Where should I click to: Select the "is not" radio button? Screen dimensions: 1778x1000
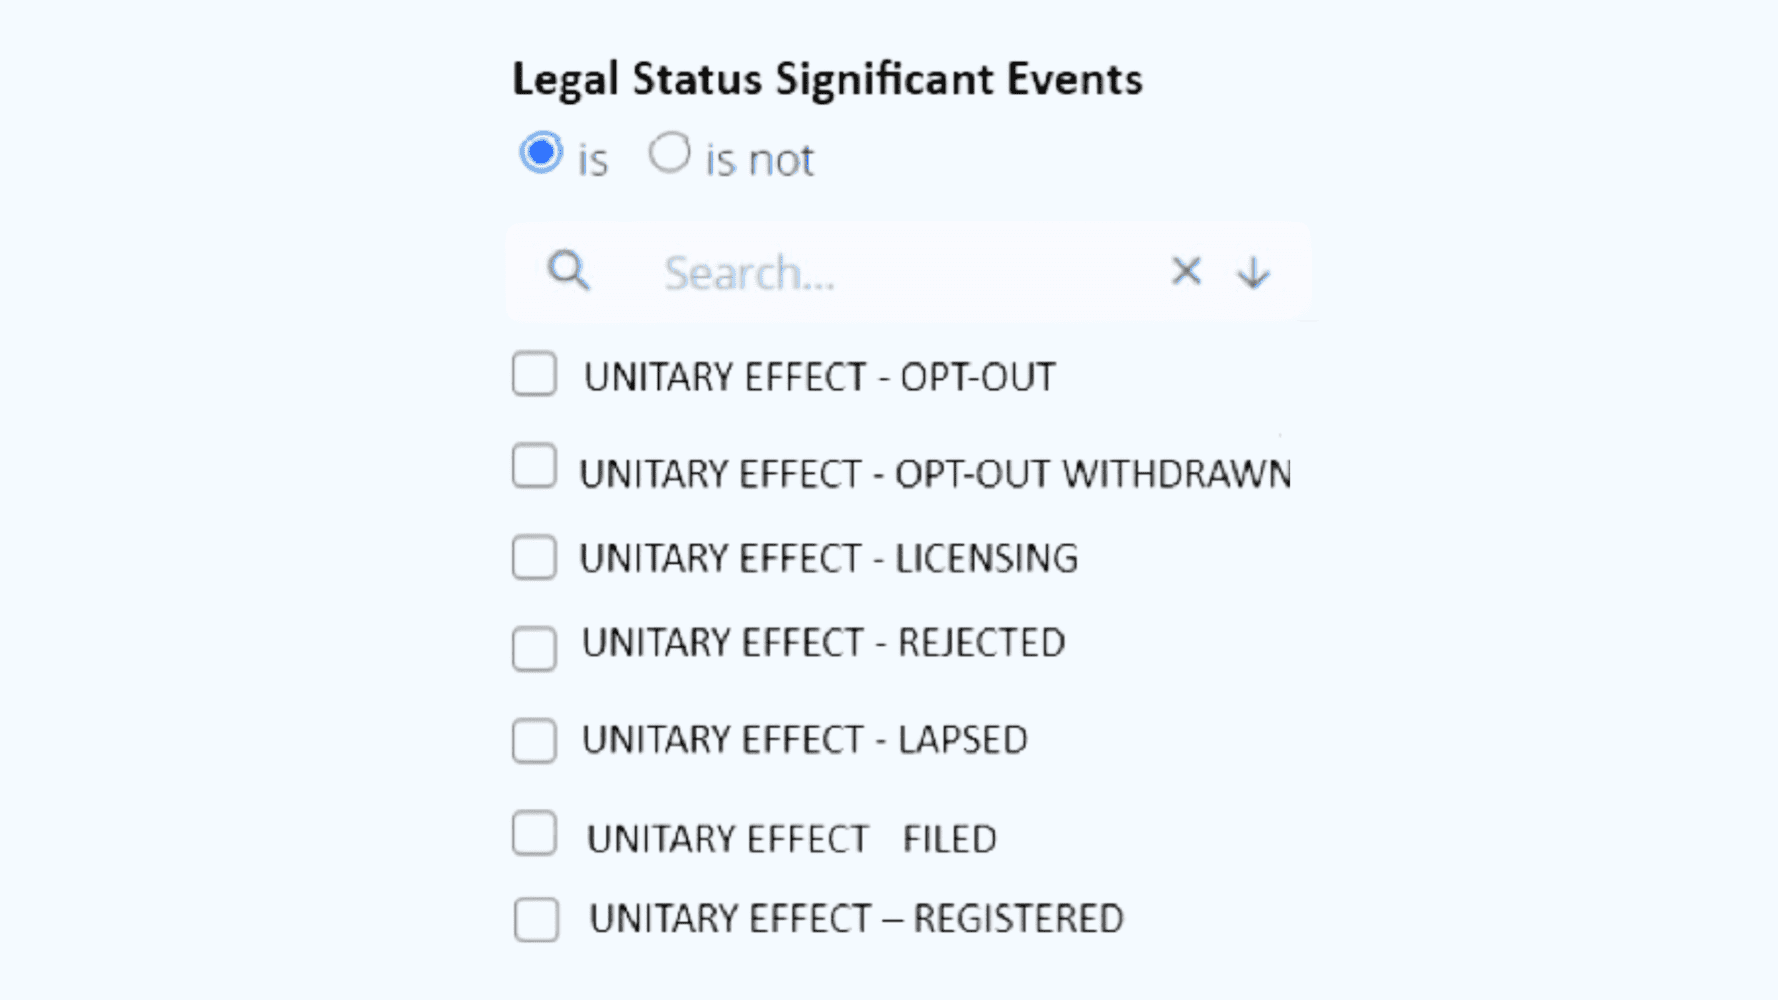pyautogui.click(x=669, y=153)
